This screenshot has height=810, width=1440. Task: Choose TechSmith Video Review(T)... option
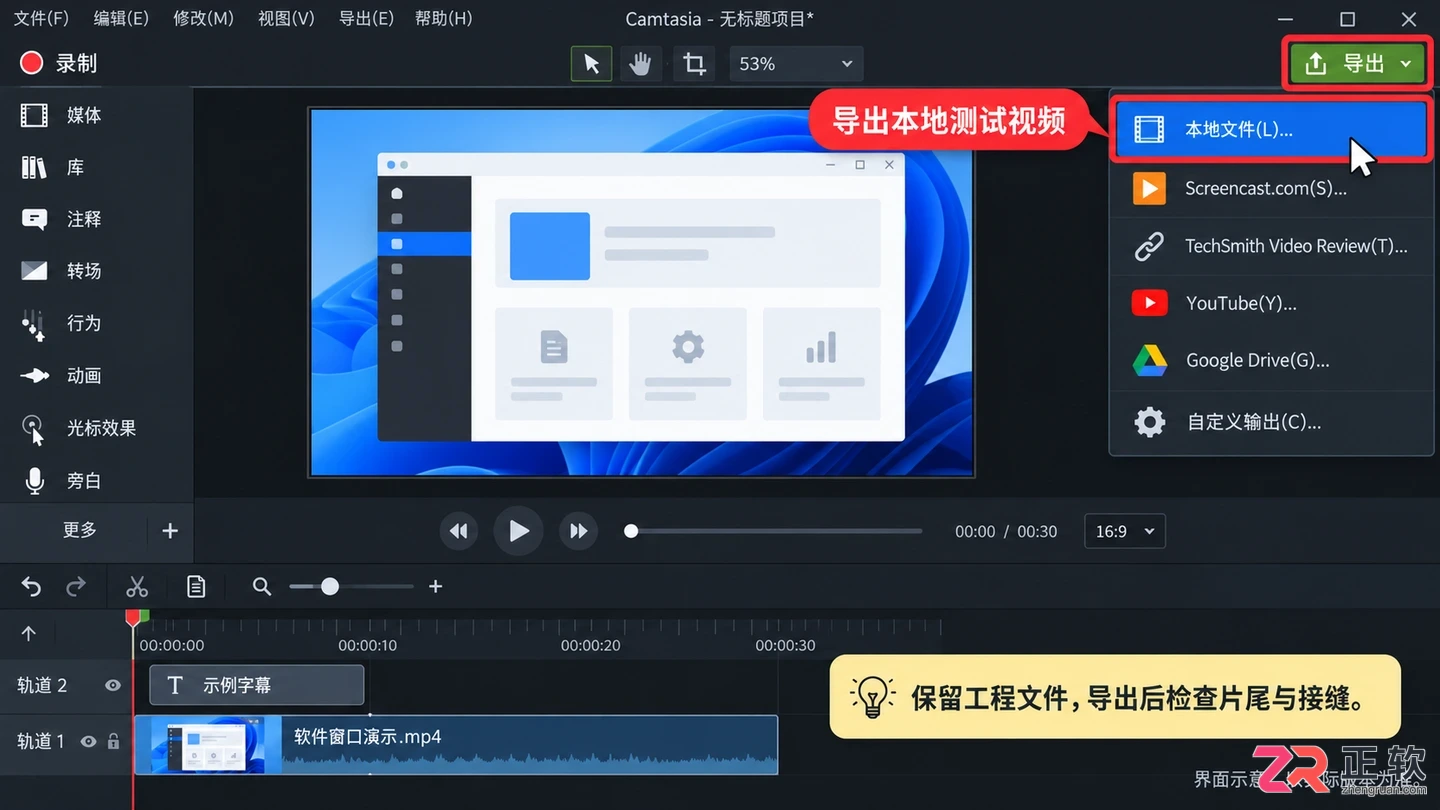1271,246
